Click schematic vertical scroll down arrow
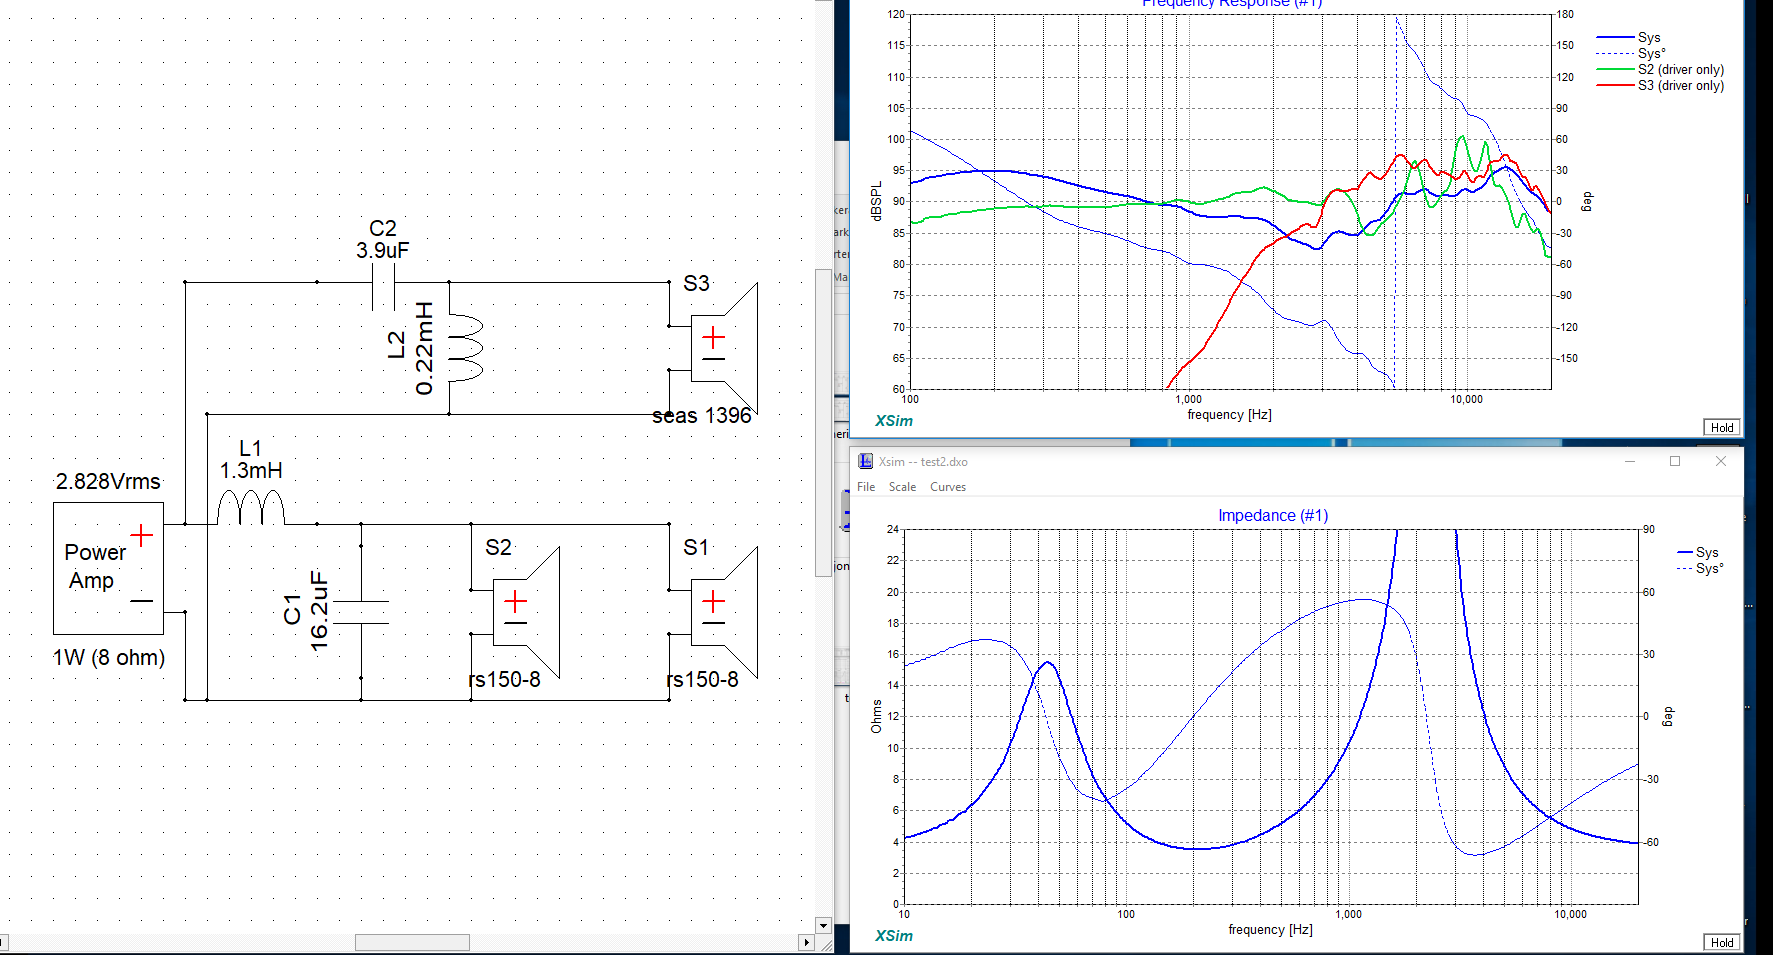The image size is (1773, 955). coord(823,925)
